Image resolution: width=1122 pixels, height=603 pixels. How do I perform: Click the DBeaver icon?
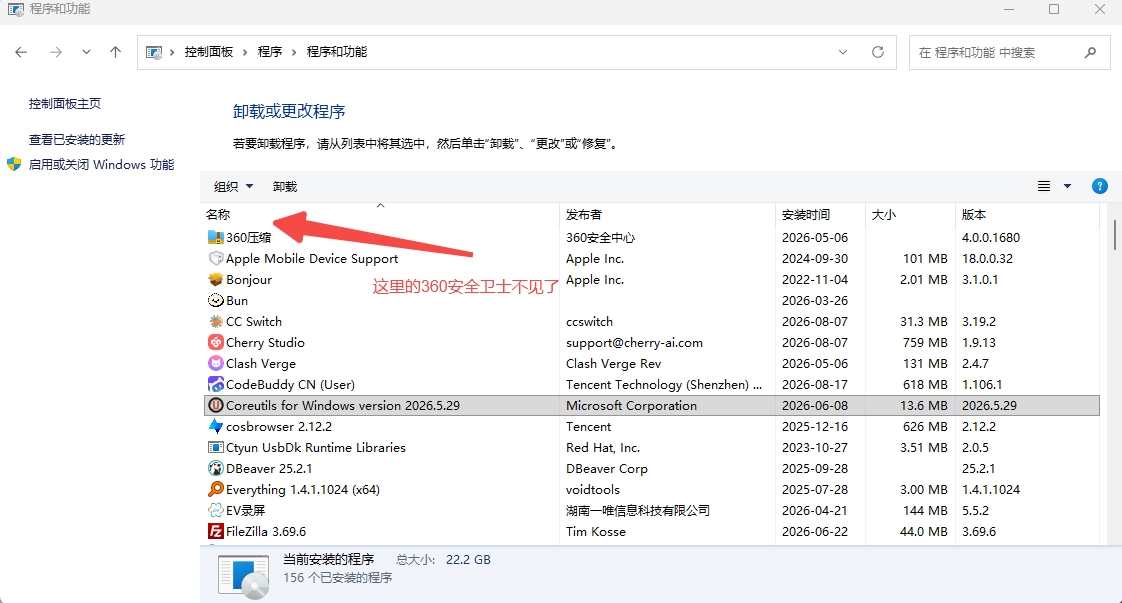tap(215, 469)
